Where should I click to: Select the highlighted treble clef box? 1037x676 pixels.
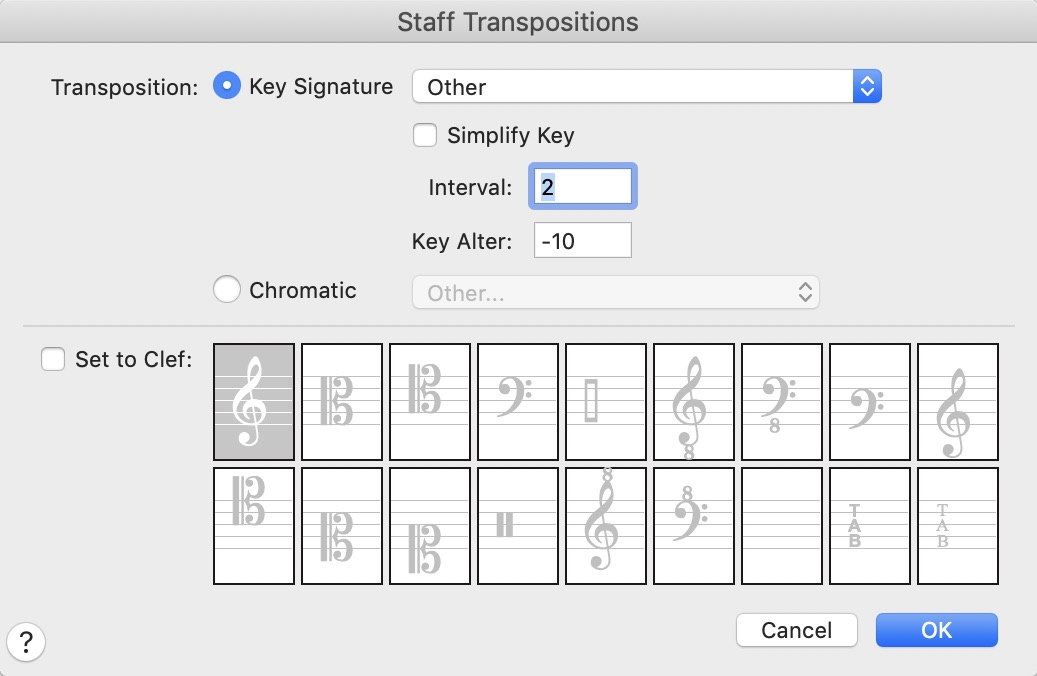tap(254, 402)
